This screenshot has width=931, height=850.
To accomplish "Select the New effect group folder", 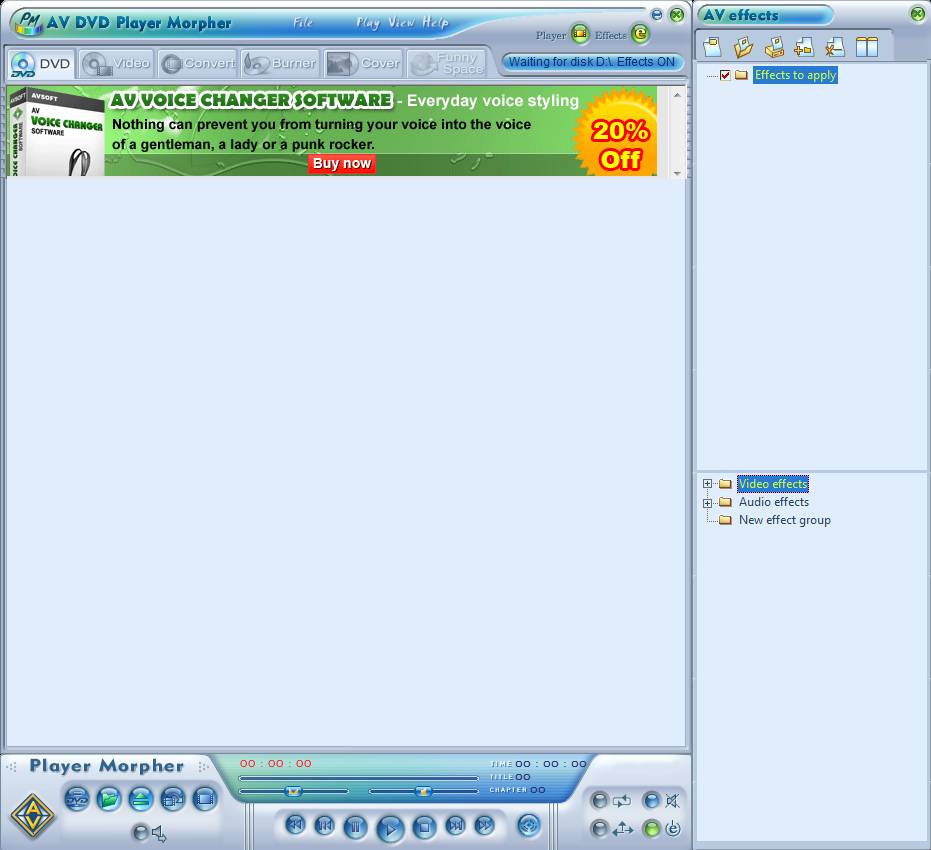I will (x=784, y=520).
